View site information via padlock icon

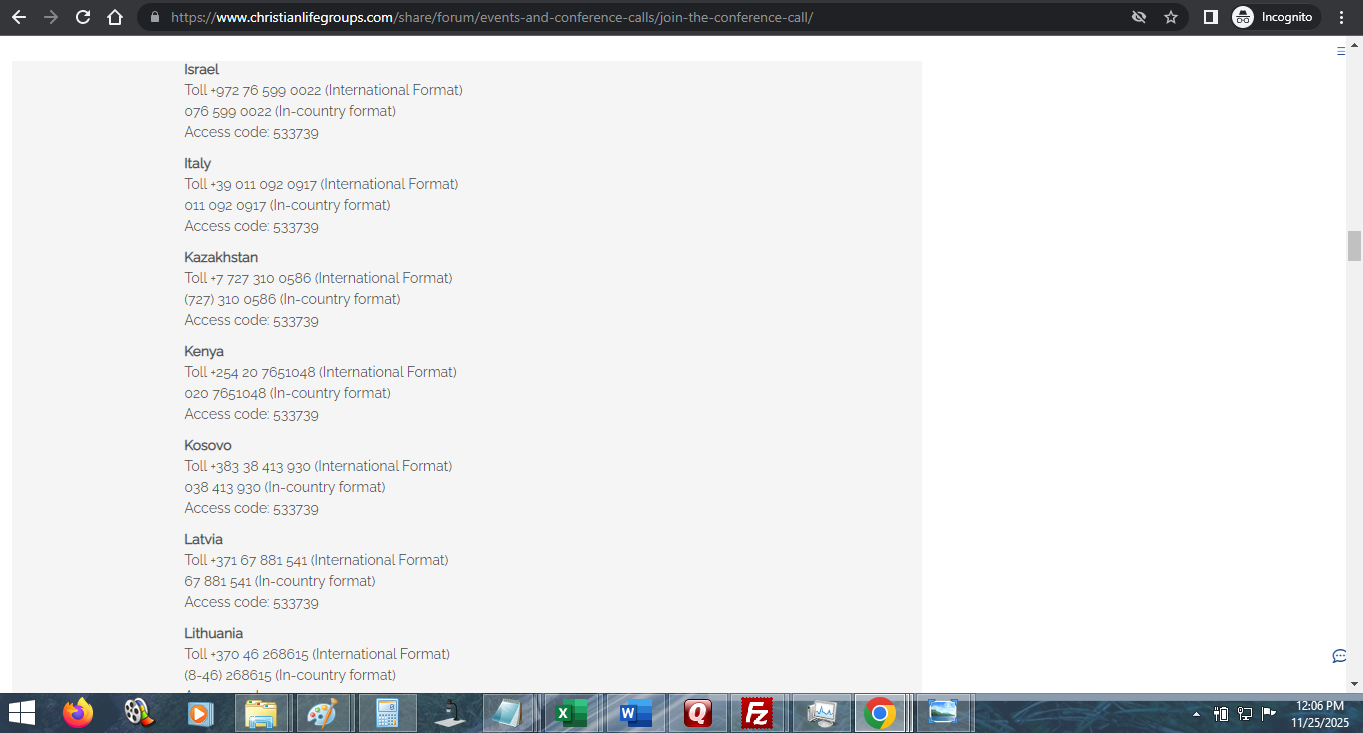point(154,17)
